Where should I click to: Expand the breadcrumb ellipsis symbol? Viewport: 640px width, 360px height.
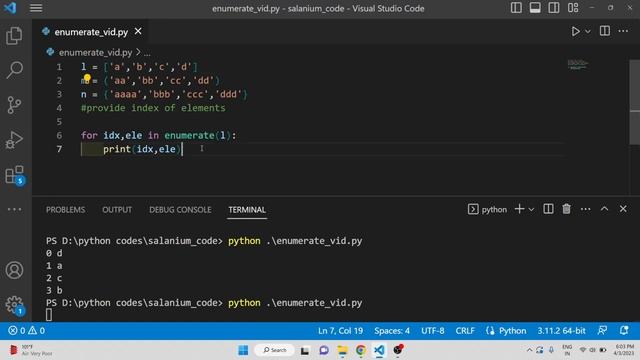147,53
